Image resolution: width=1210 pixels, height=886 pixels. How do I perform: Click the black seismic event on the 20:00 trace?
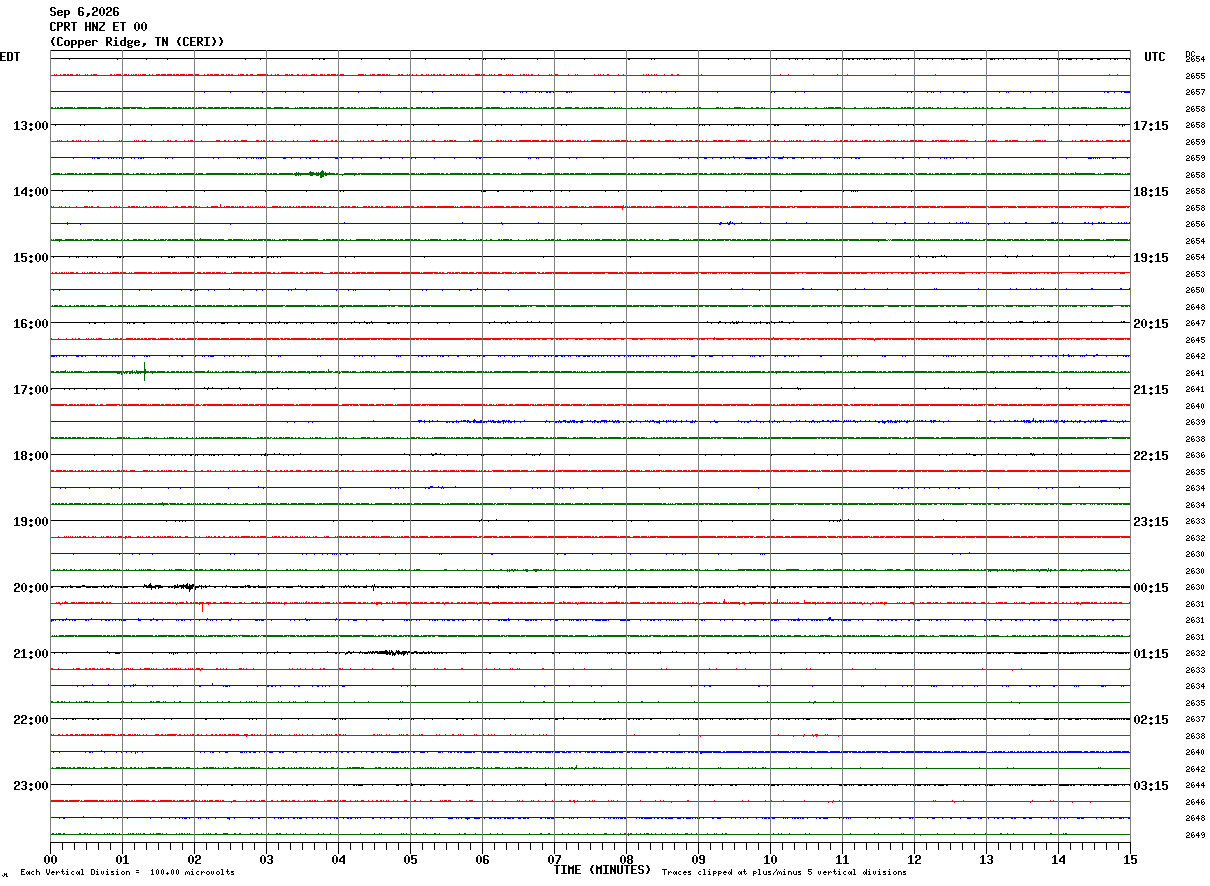[x=170, y=587]
